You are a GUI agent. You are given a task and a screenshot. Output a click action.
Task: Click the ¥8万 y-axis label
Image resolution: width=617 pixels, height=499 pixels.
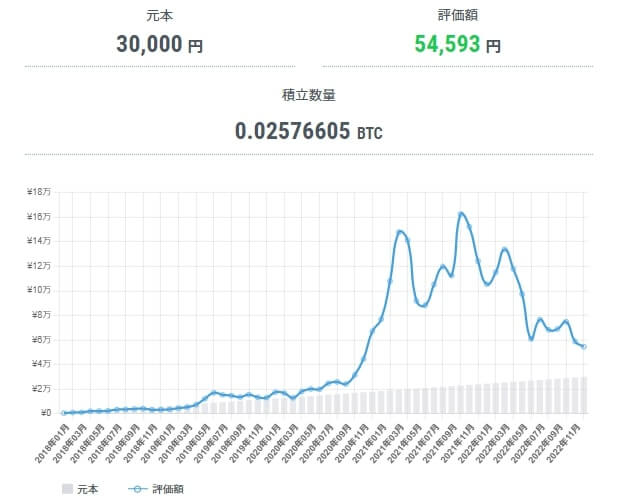point(41,315)
